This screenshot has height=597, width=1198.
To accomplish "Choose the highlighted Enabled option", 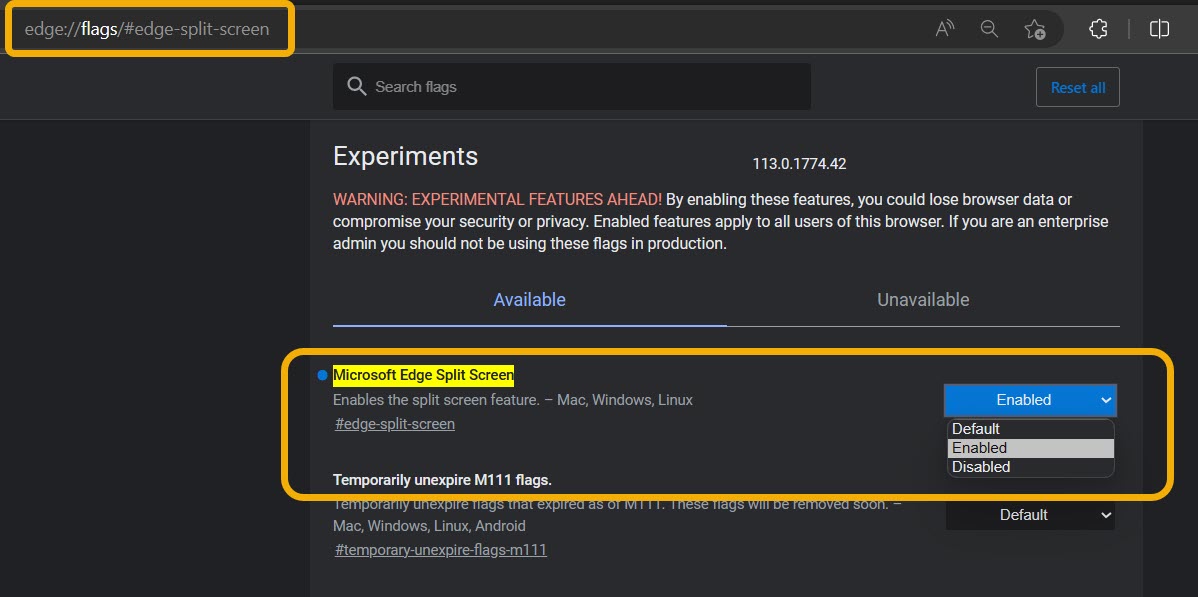I will pos(978,447).
